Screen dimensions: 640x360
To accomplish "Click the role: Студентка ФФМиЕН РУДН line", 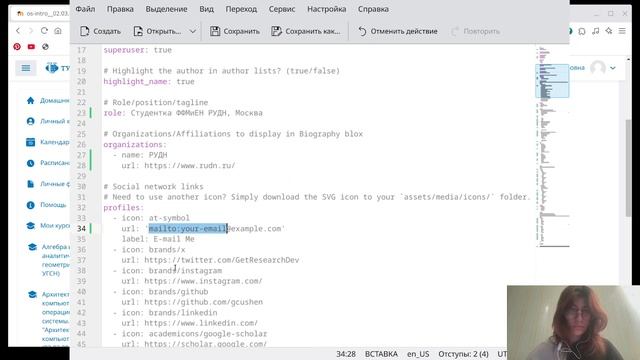I will (183, 113).
